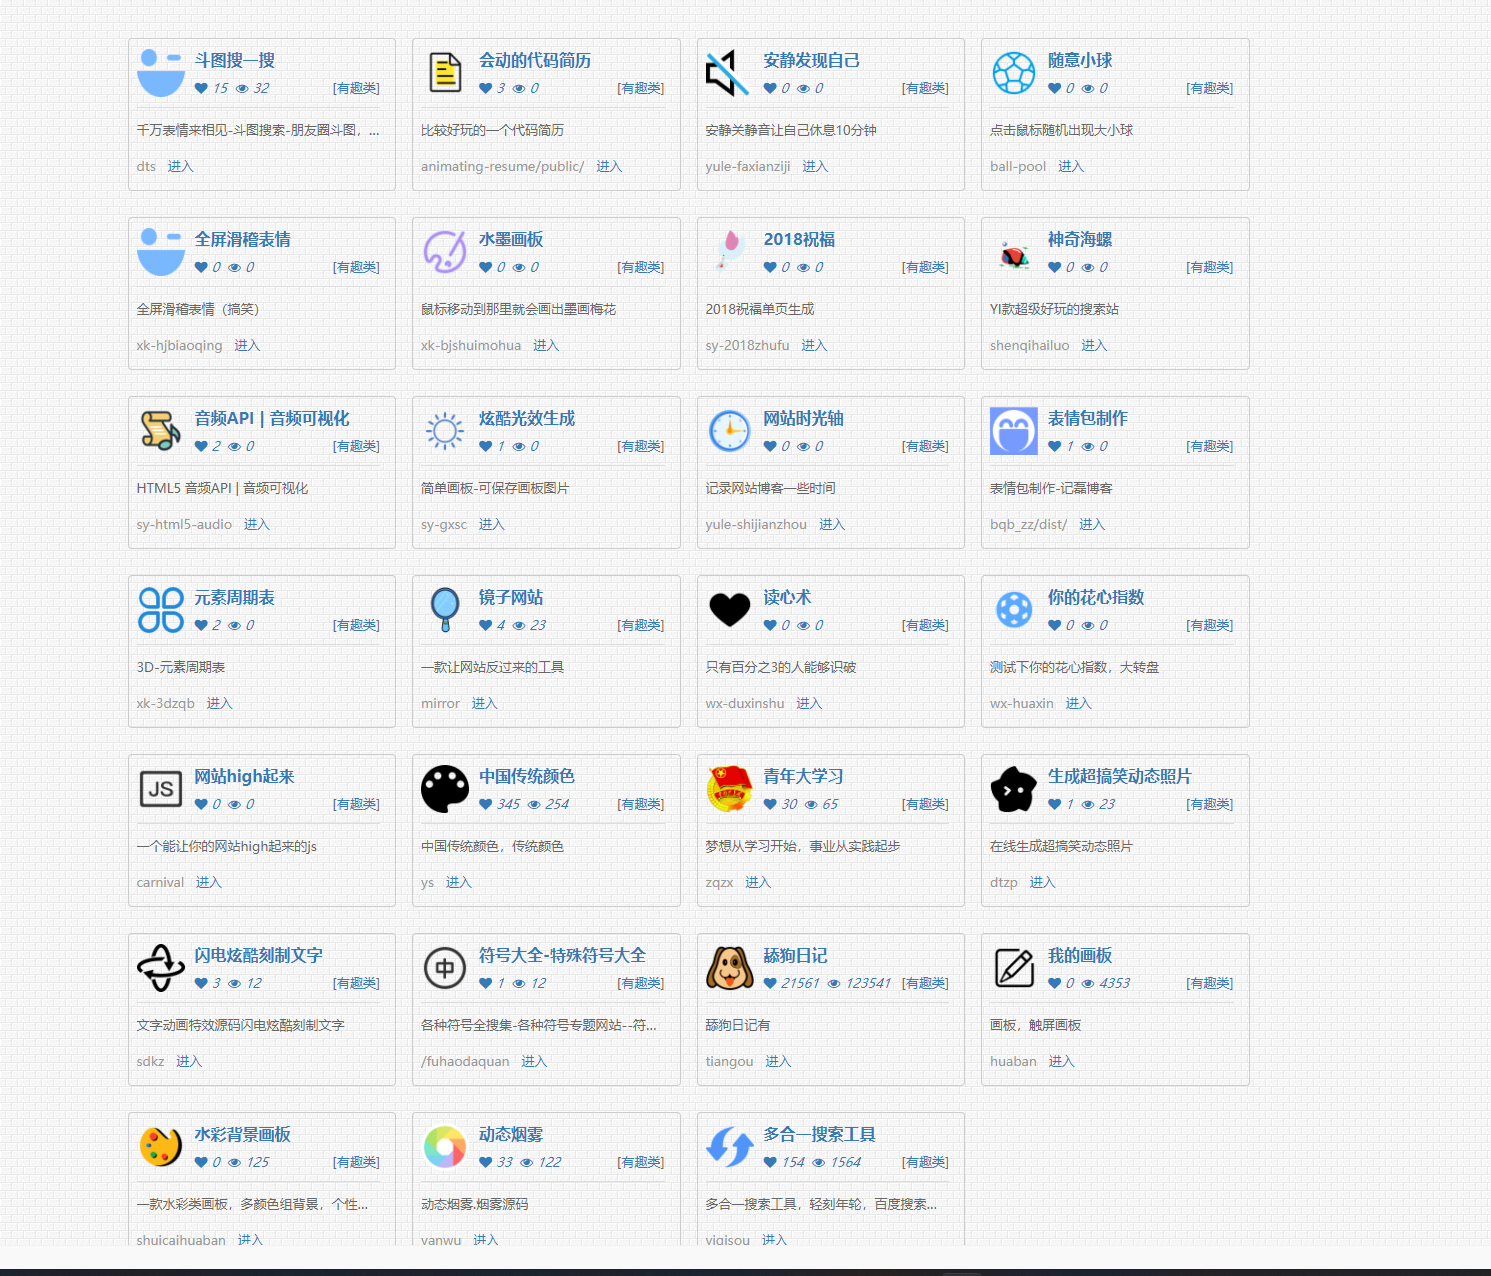Click the black heart icon for 读心术
Image resolution: width=1491 pixels, height=1276 pixels.
729,610
